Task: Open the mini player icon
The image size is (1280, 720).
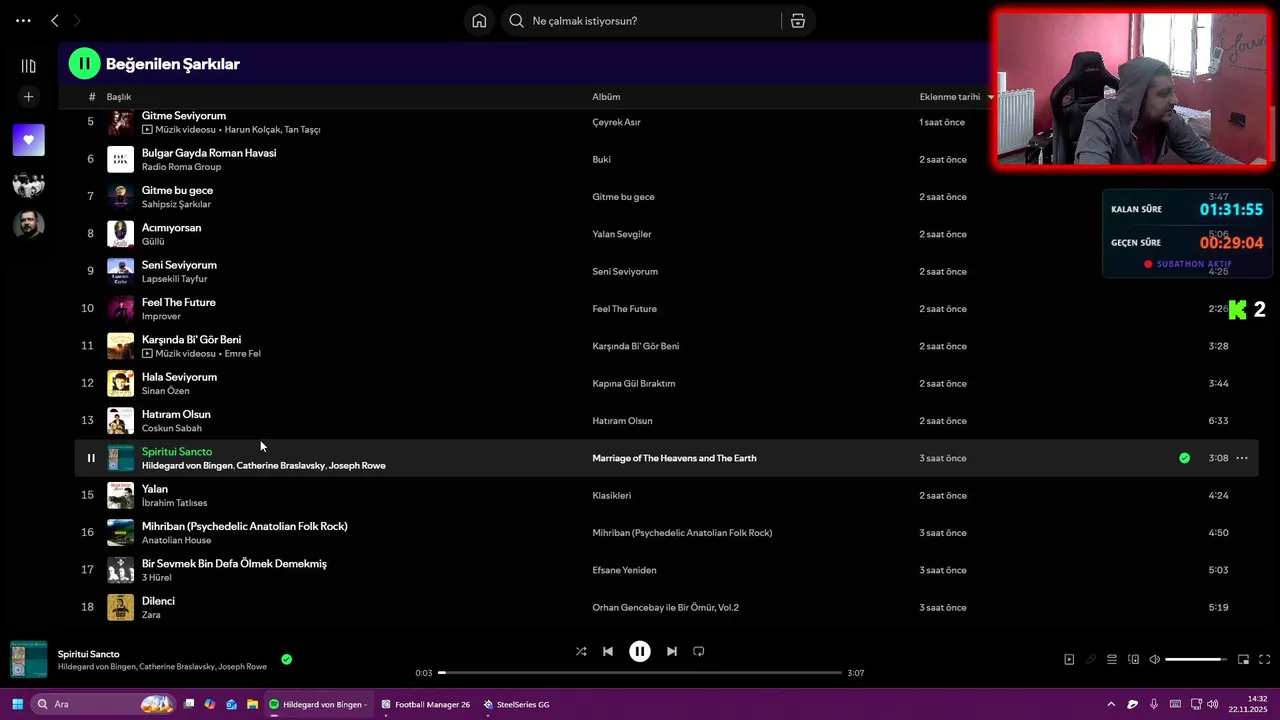Action: pos(1244,659)
